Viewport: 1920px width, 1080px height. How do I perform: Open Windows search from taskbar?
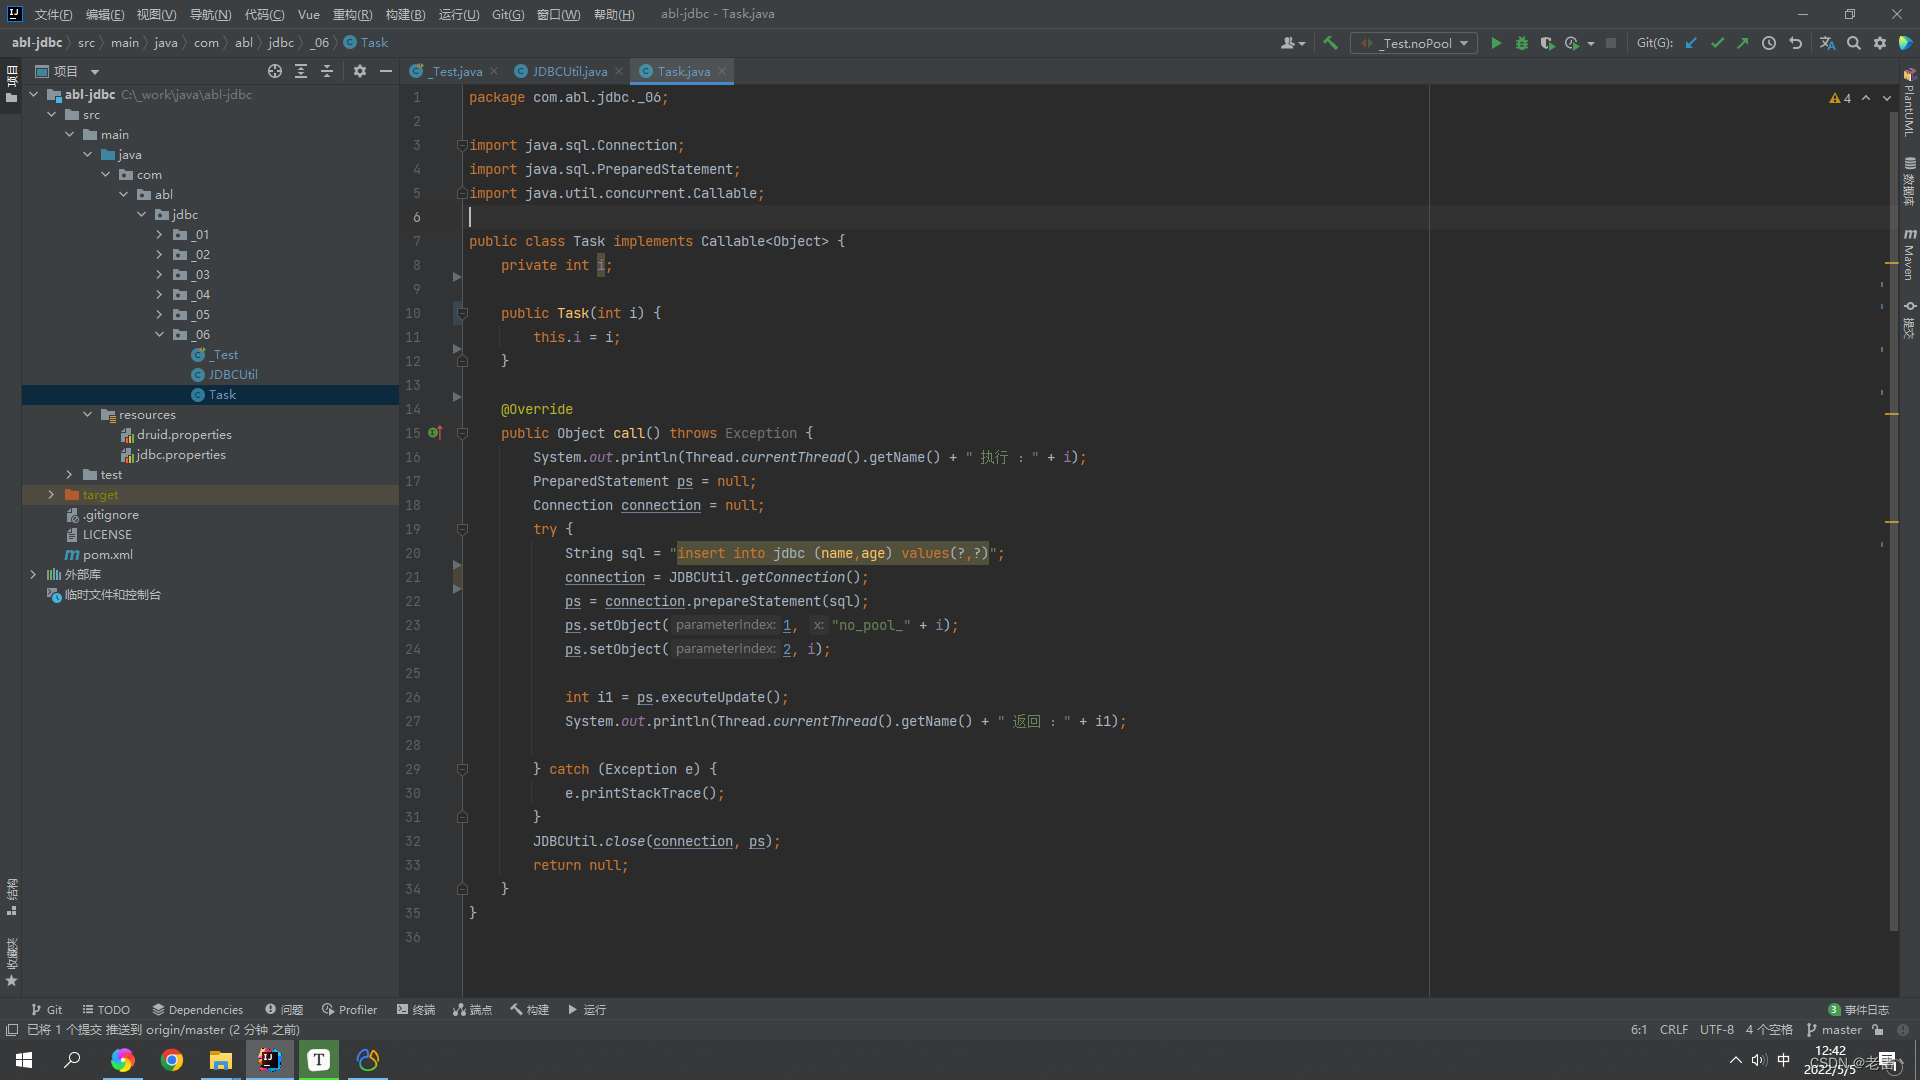pyautogui.click(x=72, y=1060)
